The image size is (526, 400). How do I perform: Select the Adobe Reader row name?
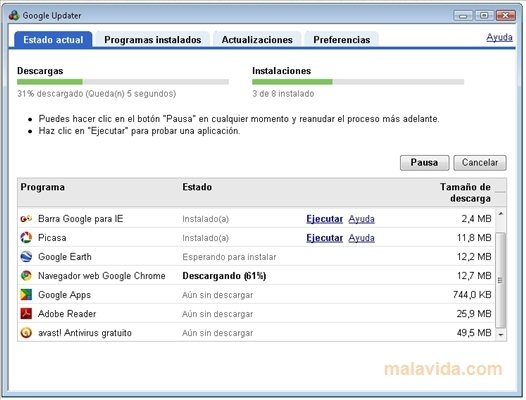(x=67, y=314)
